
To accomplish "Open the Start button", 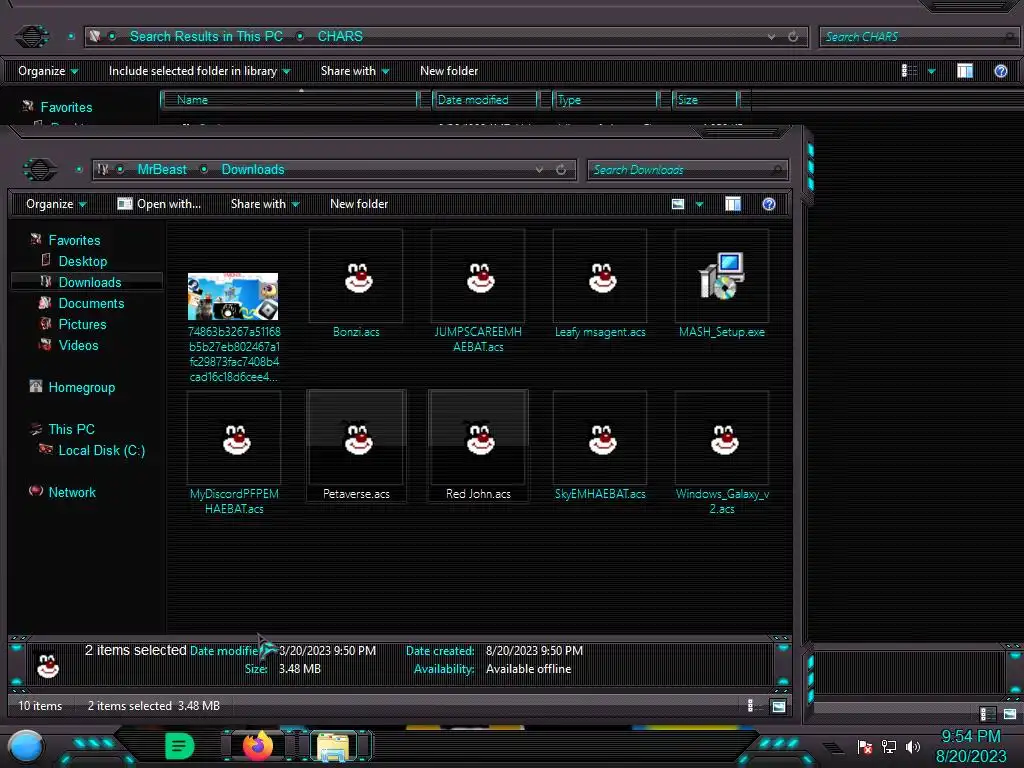I will click(x=25, y=747).
